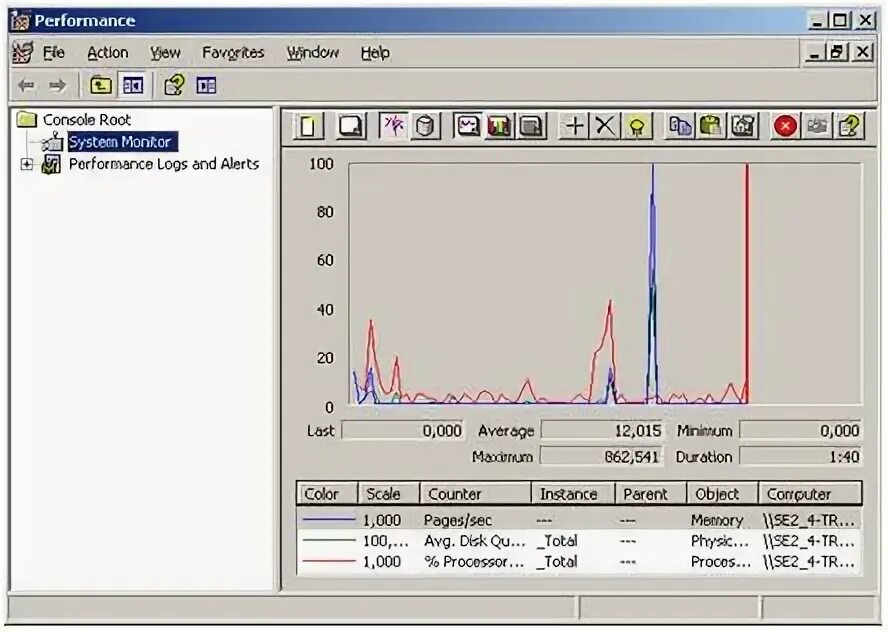Click the red timer bar in the graph

click(x=747, y=283)
